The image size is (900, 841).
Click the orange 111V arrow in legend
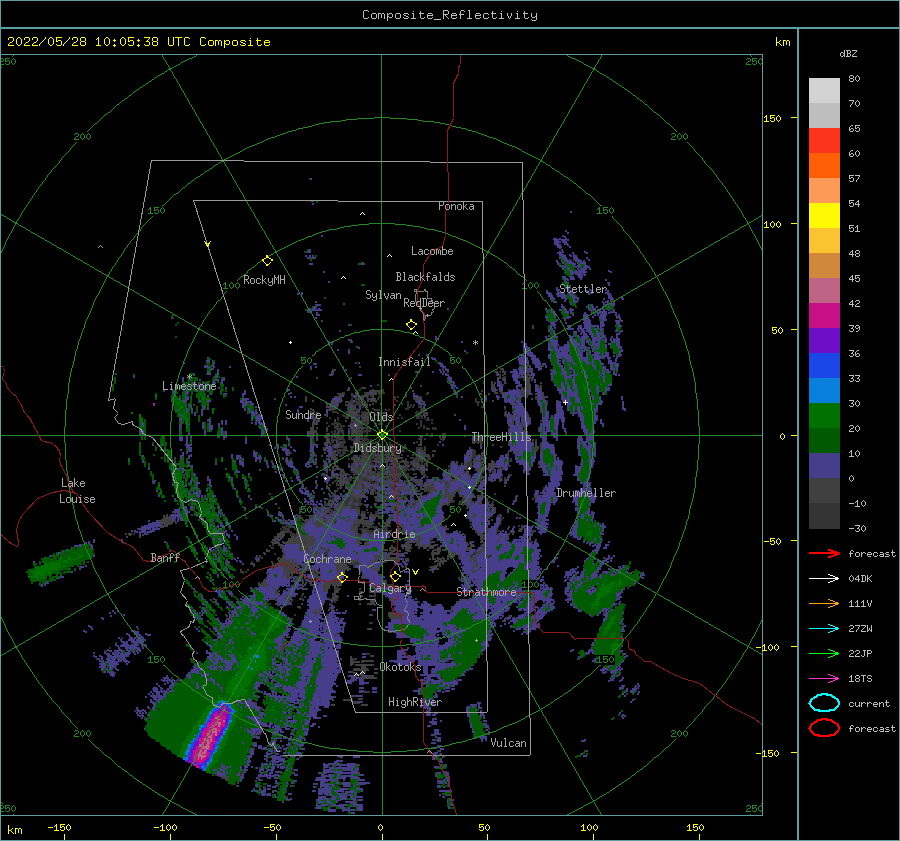point(824,603)
